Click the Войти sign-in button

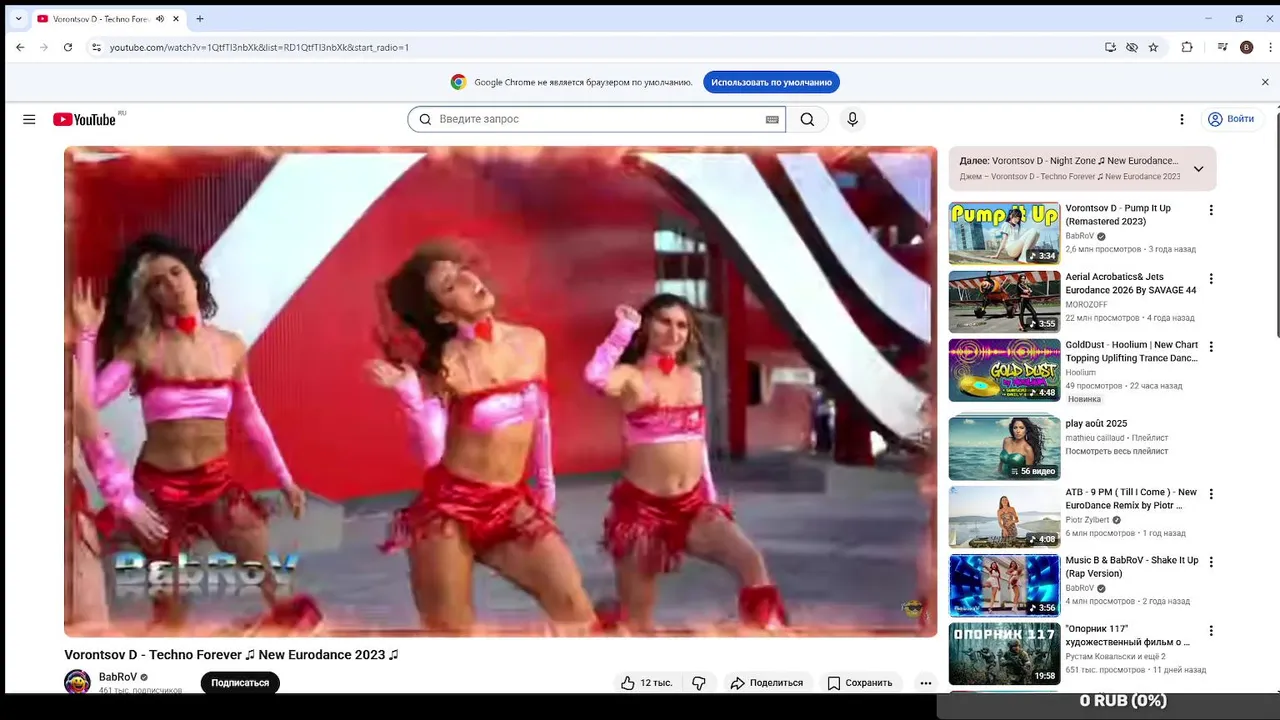point(1231,119)
